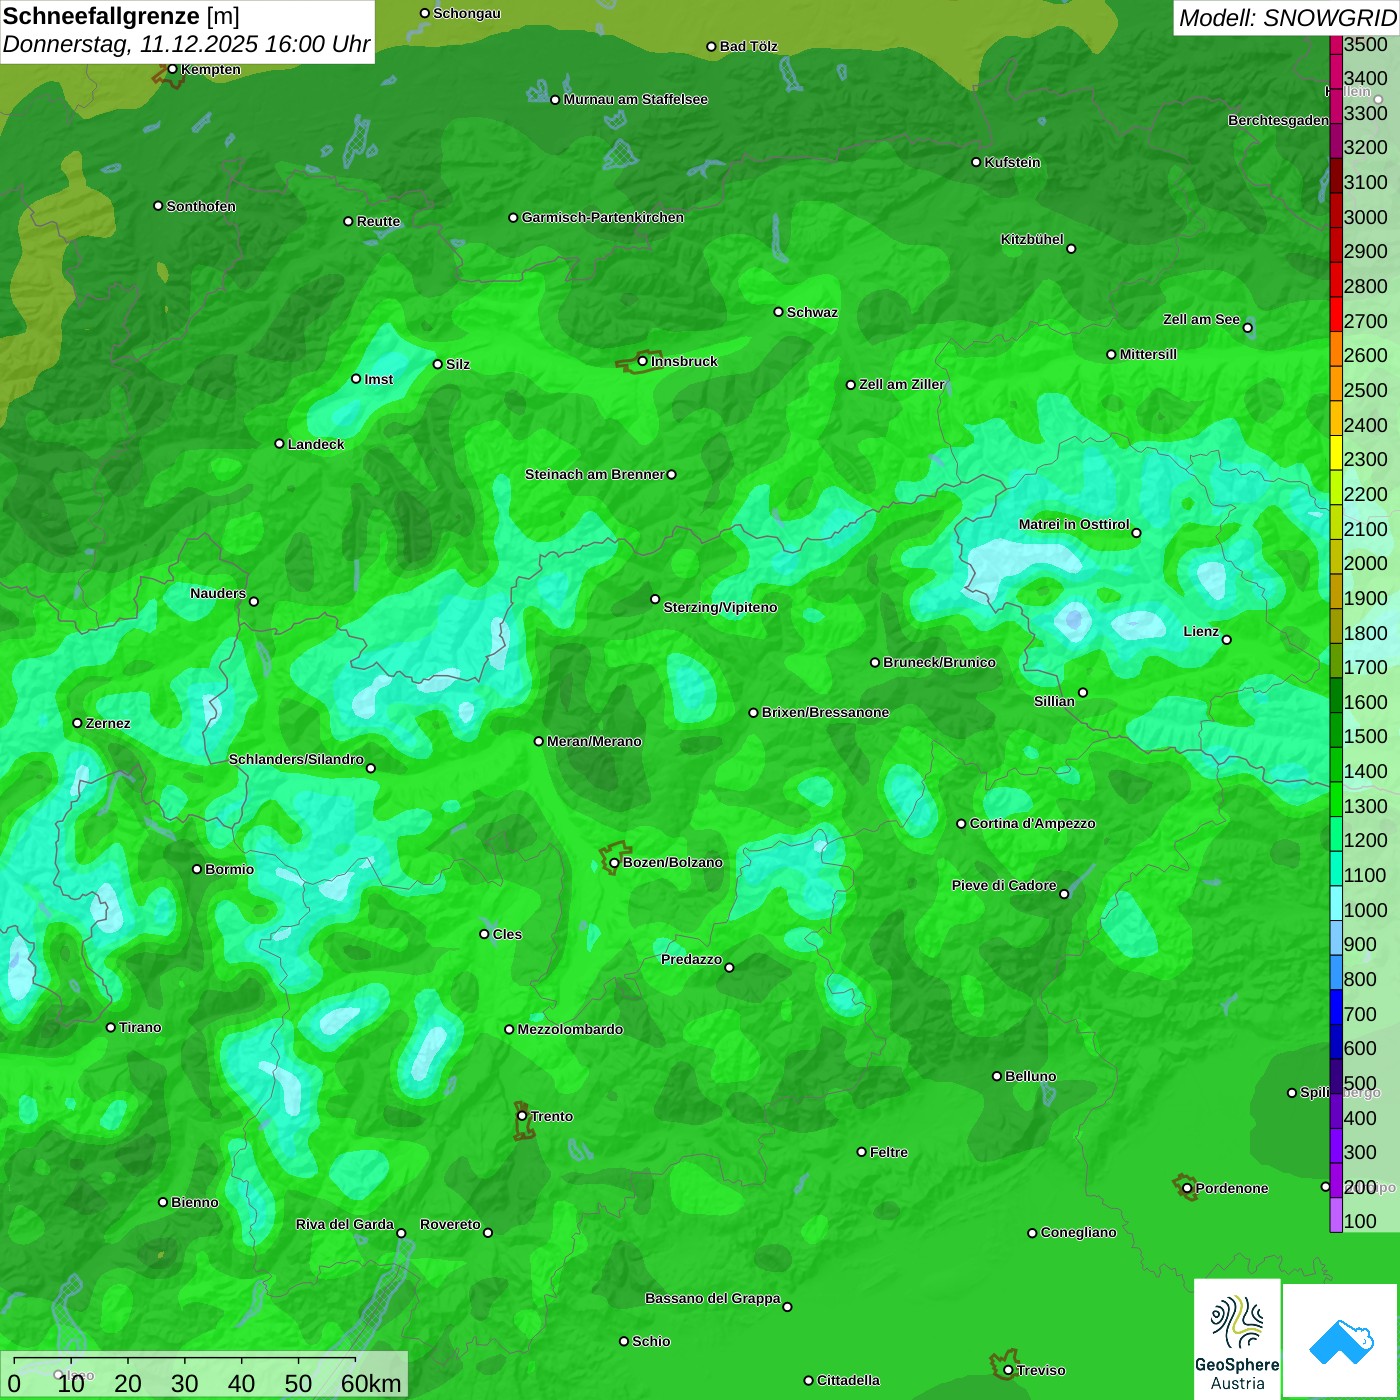Click the Modell: SNOWGRID label
This screenshot has width=1400, height=1400.
point(1287,17)
